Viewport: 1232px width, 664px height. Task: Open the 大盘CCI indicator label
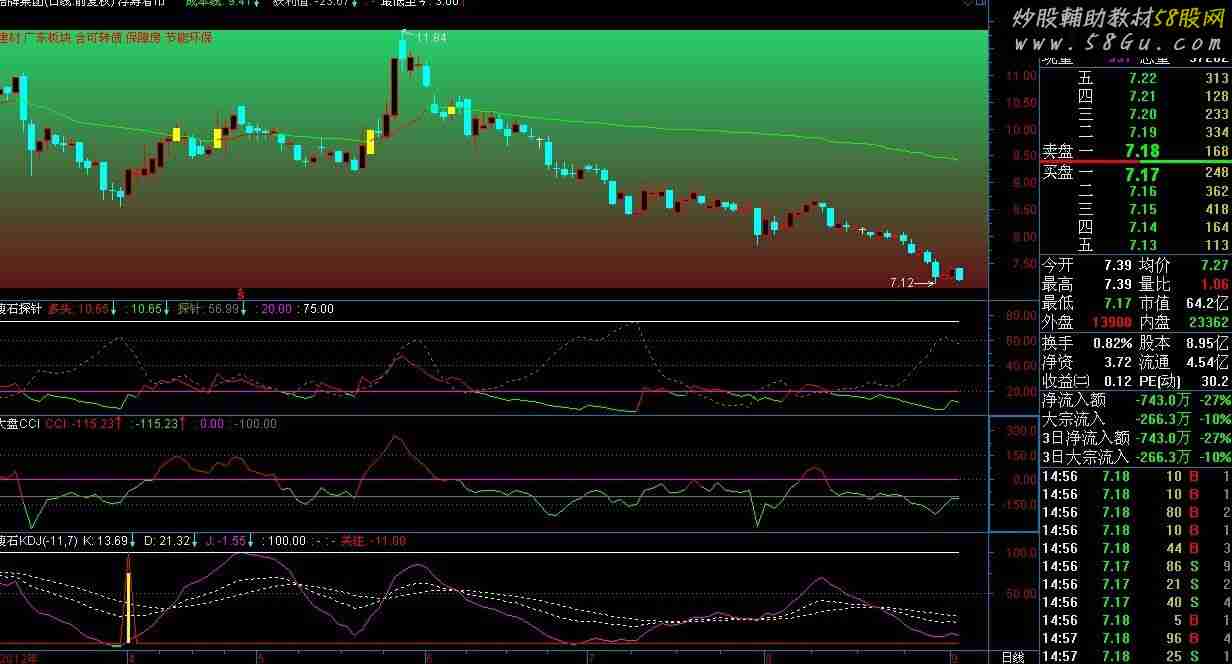[x=19, y=424]
